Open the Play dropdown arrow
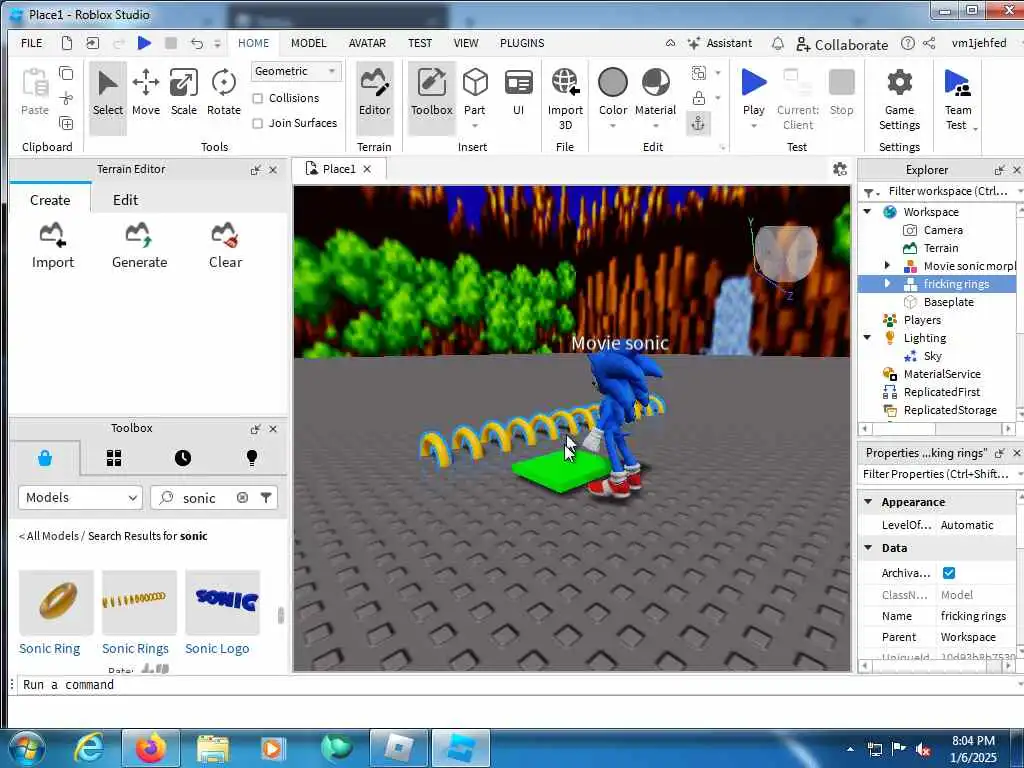1024x768 pixels. (754, 125)
